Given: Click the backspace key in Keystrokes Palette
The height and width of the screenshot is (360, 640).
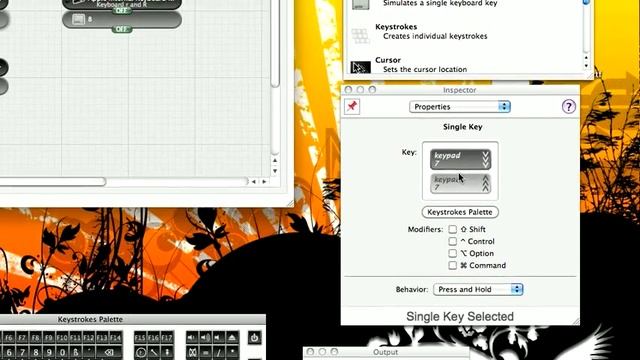Looking at the screenshot, I should click(109, 352).
